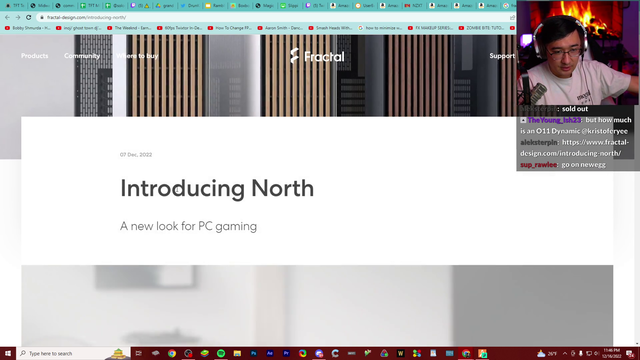Open the Discord taskbar icon
Screen dimensions: 640x360
click(319, 353)
